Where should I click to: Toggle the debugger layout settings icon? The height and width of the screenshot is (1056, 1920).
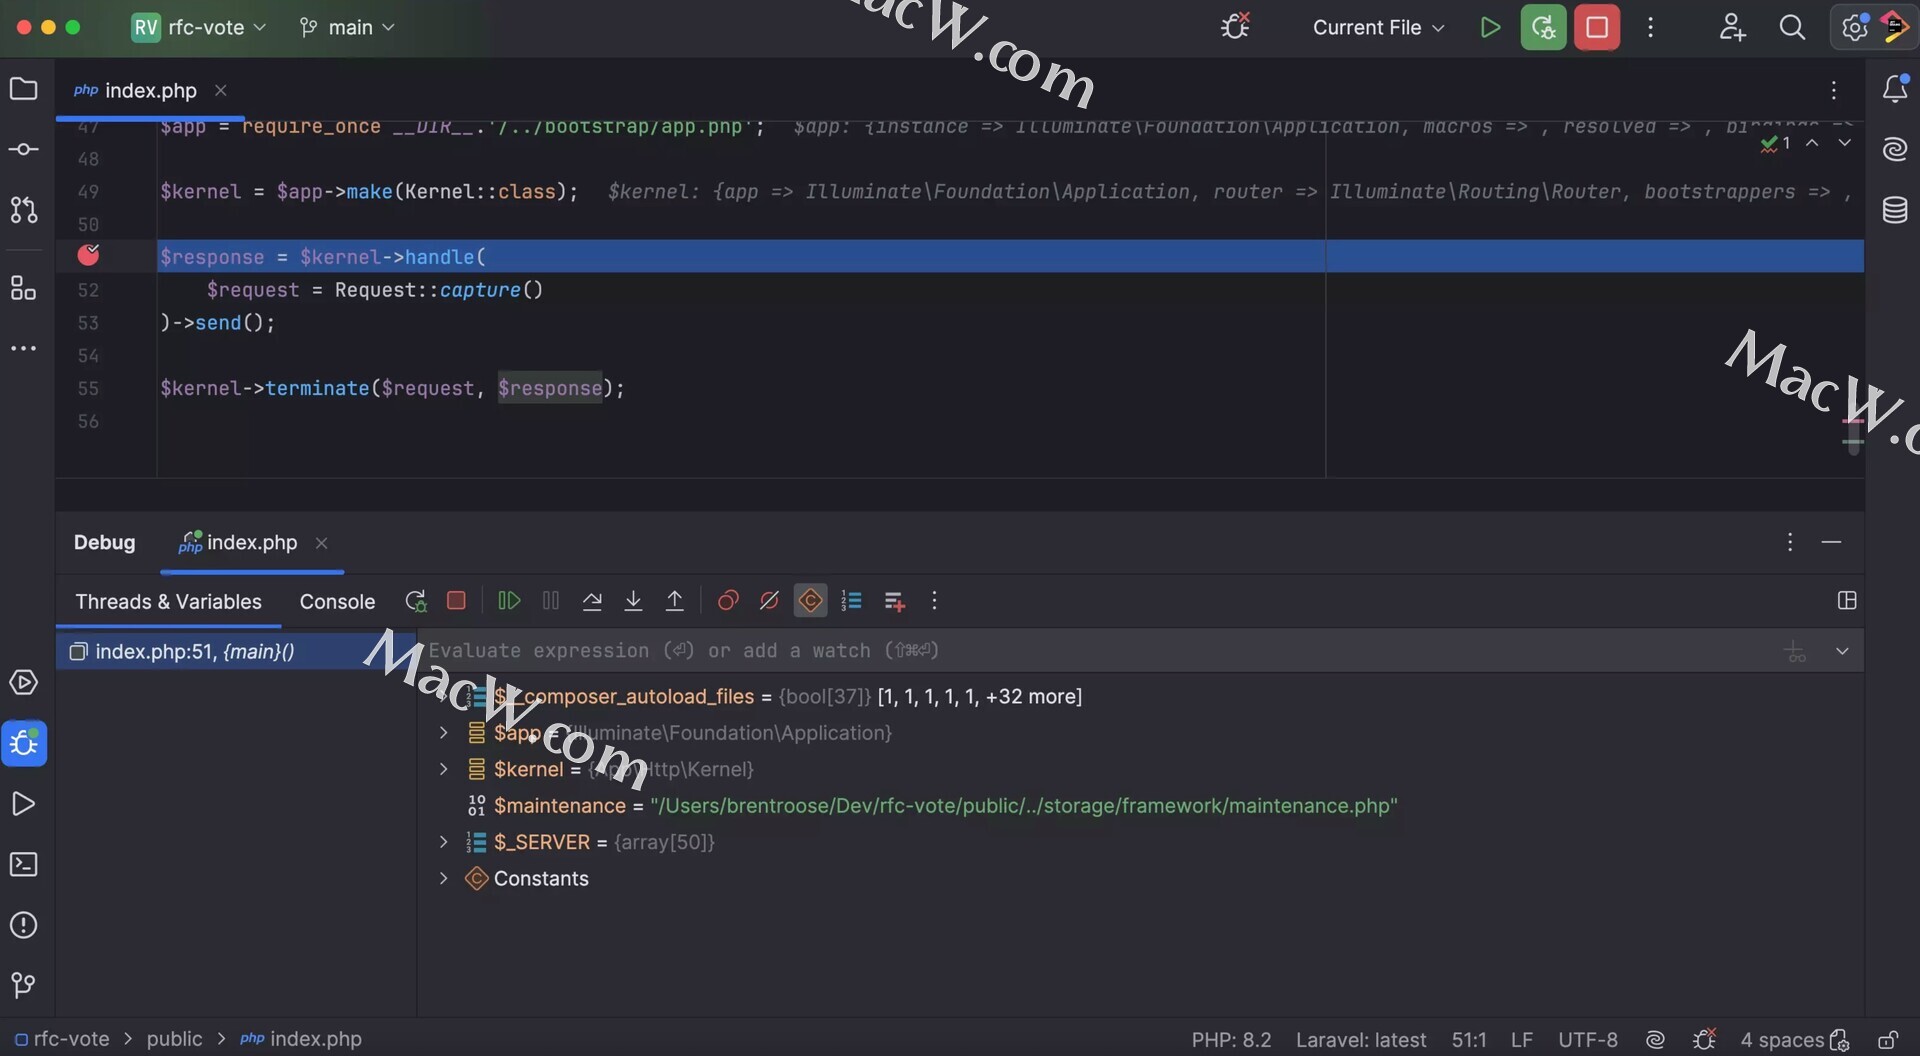tap(1847, 601)
